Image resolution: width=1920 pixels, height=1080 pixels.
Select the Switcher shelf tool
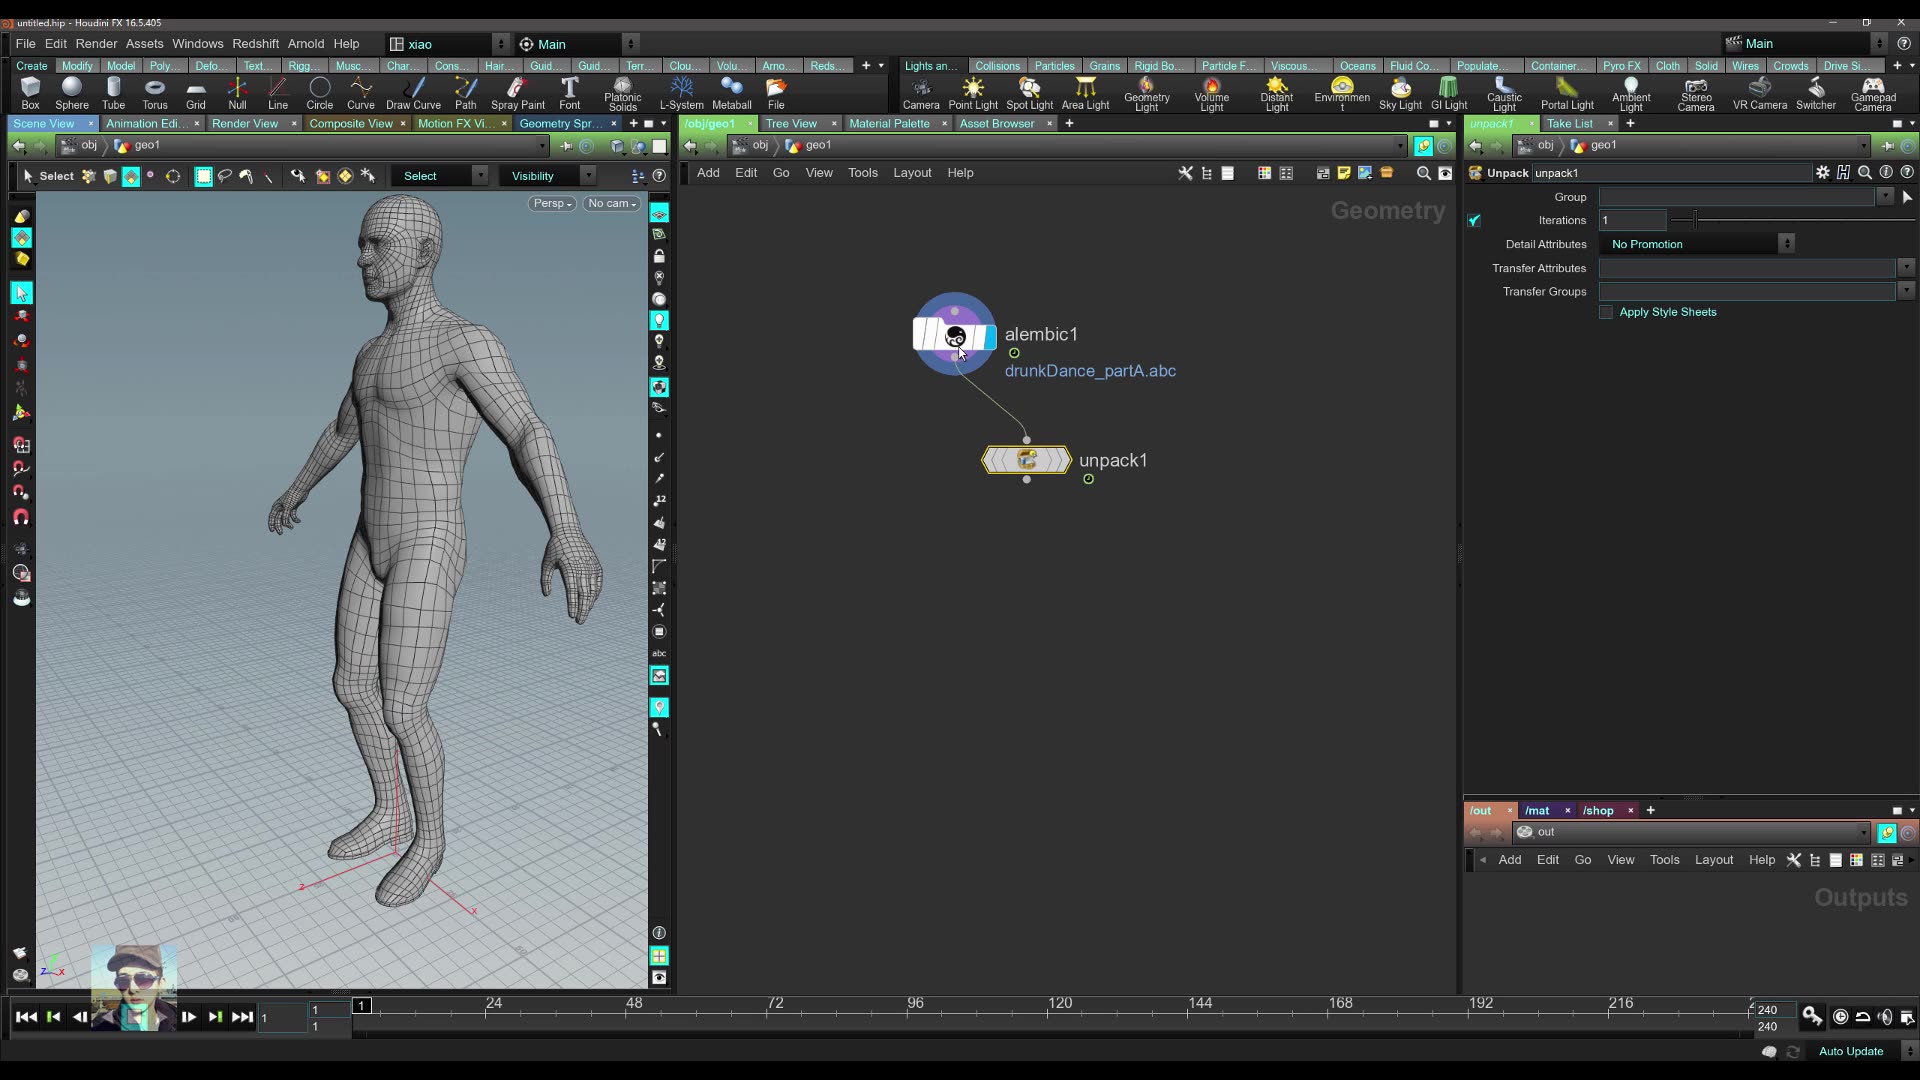click(1815, 93)
